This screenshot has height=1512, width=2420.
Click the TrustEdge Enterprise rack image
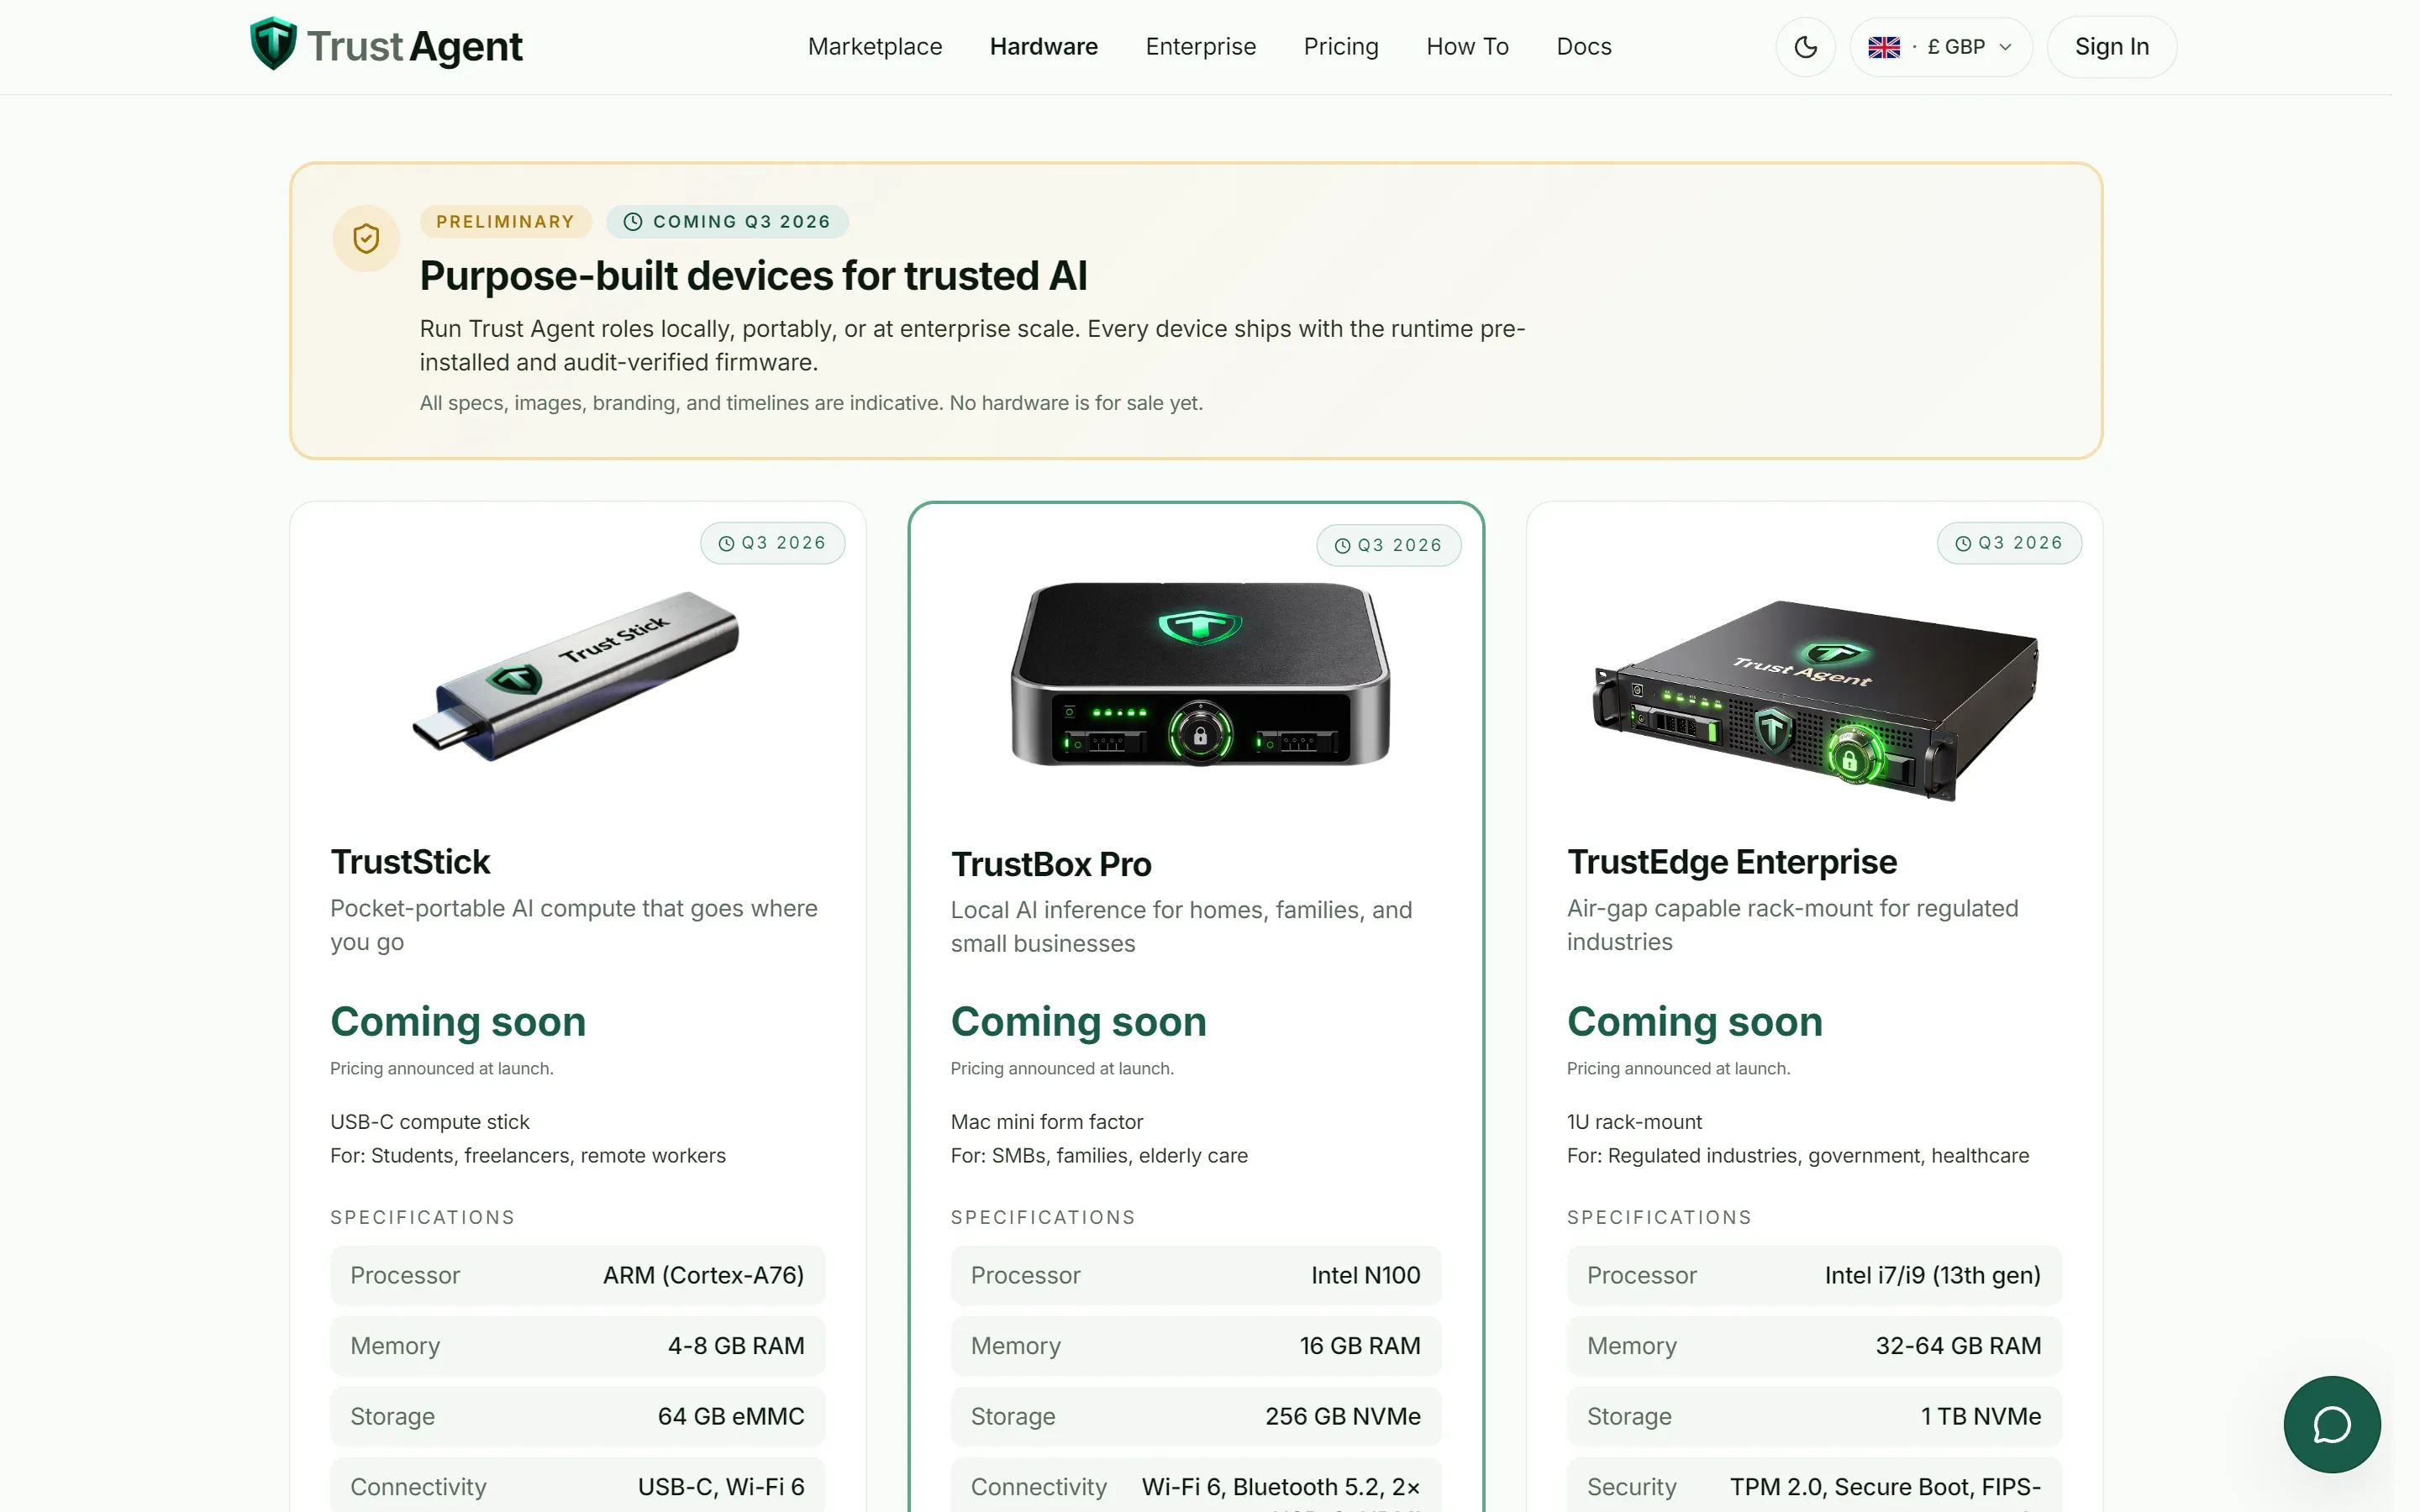click(1815, 700)
